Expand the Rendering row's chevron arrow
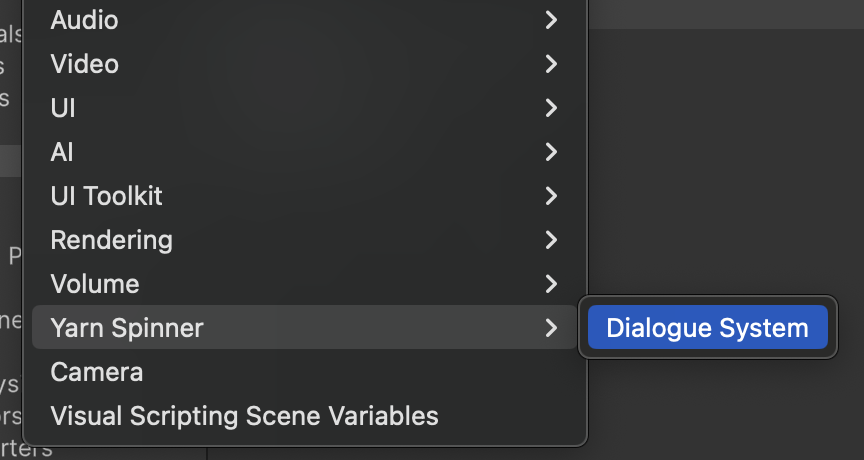 [x=551, y=240]
